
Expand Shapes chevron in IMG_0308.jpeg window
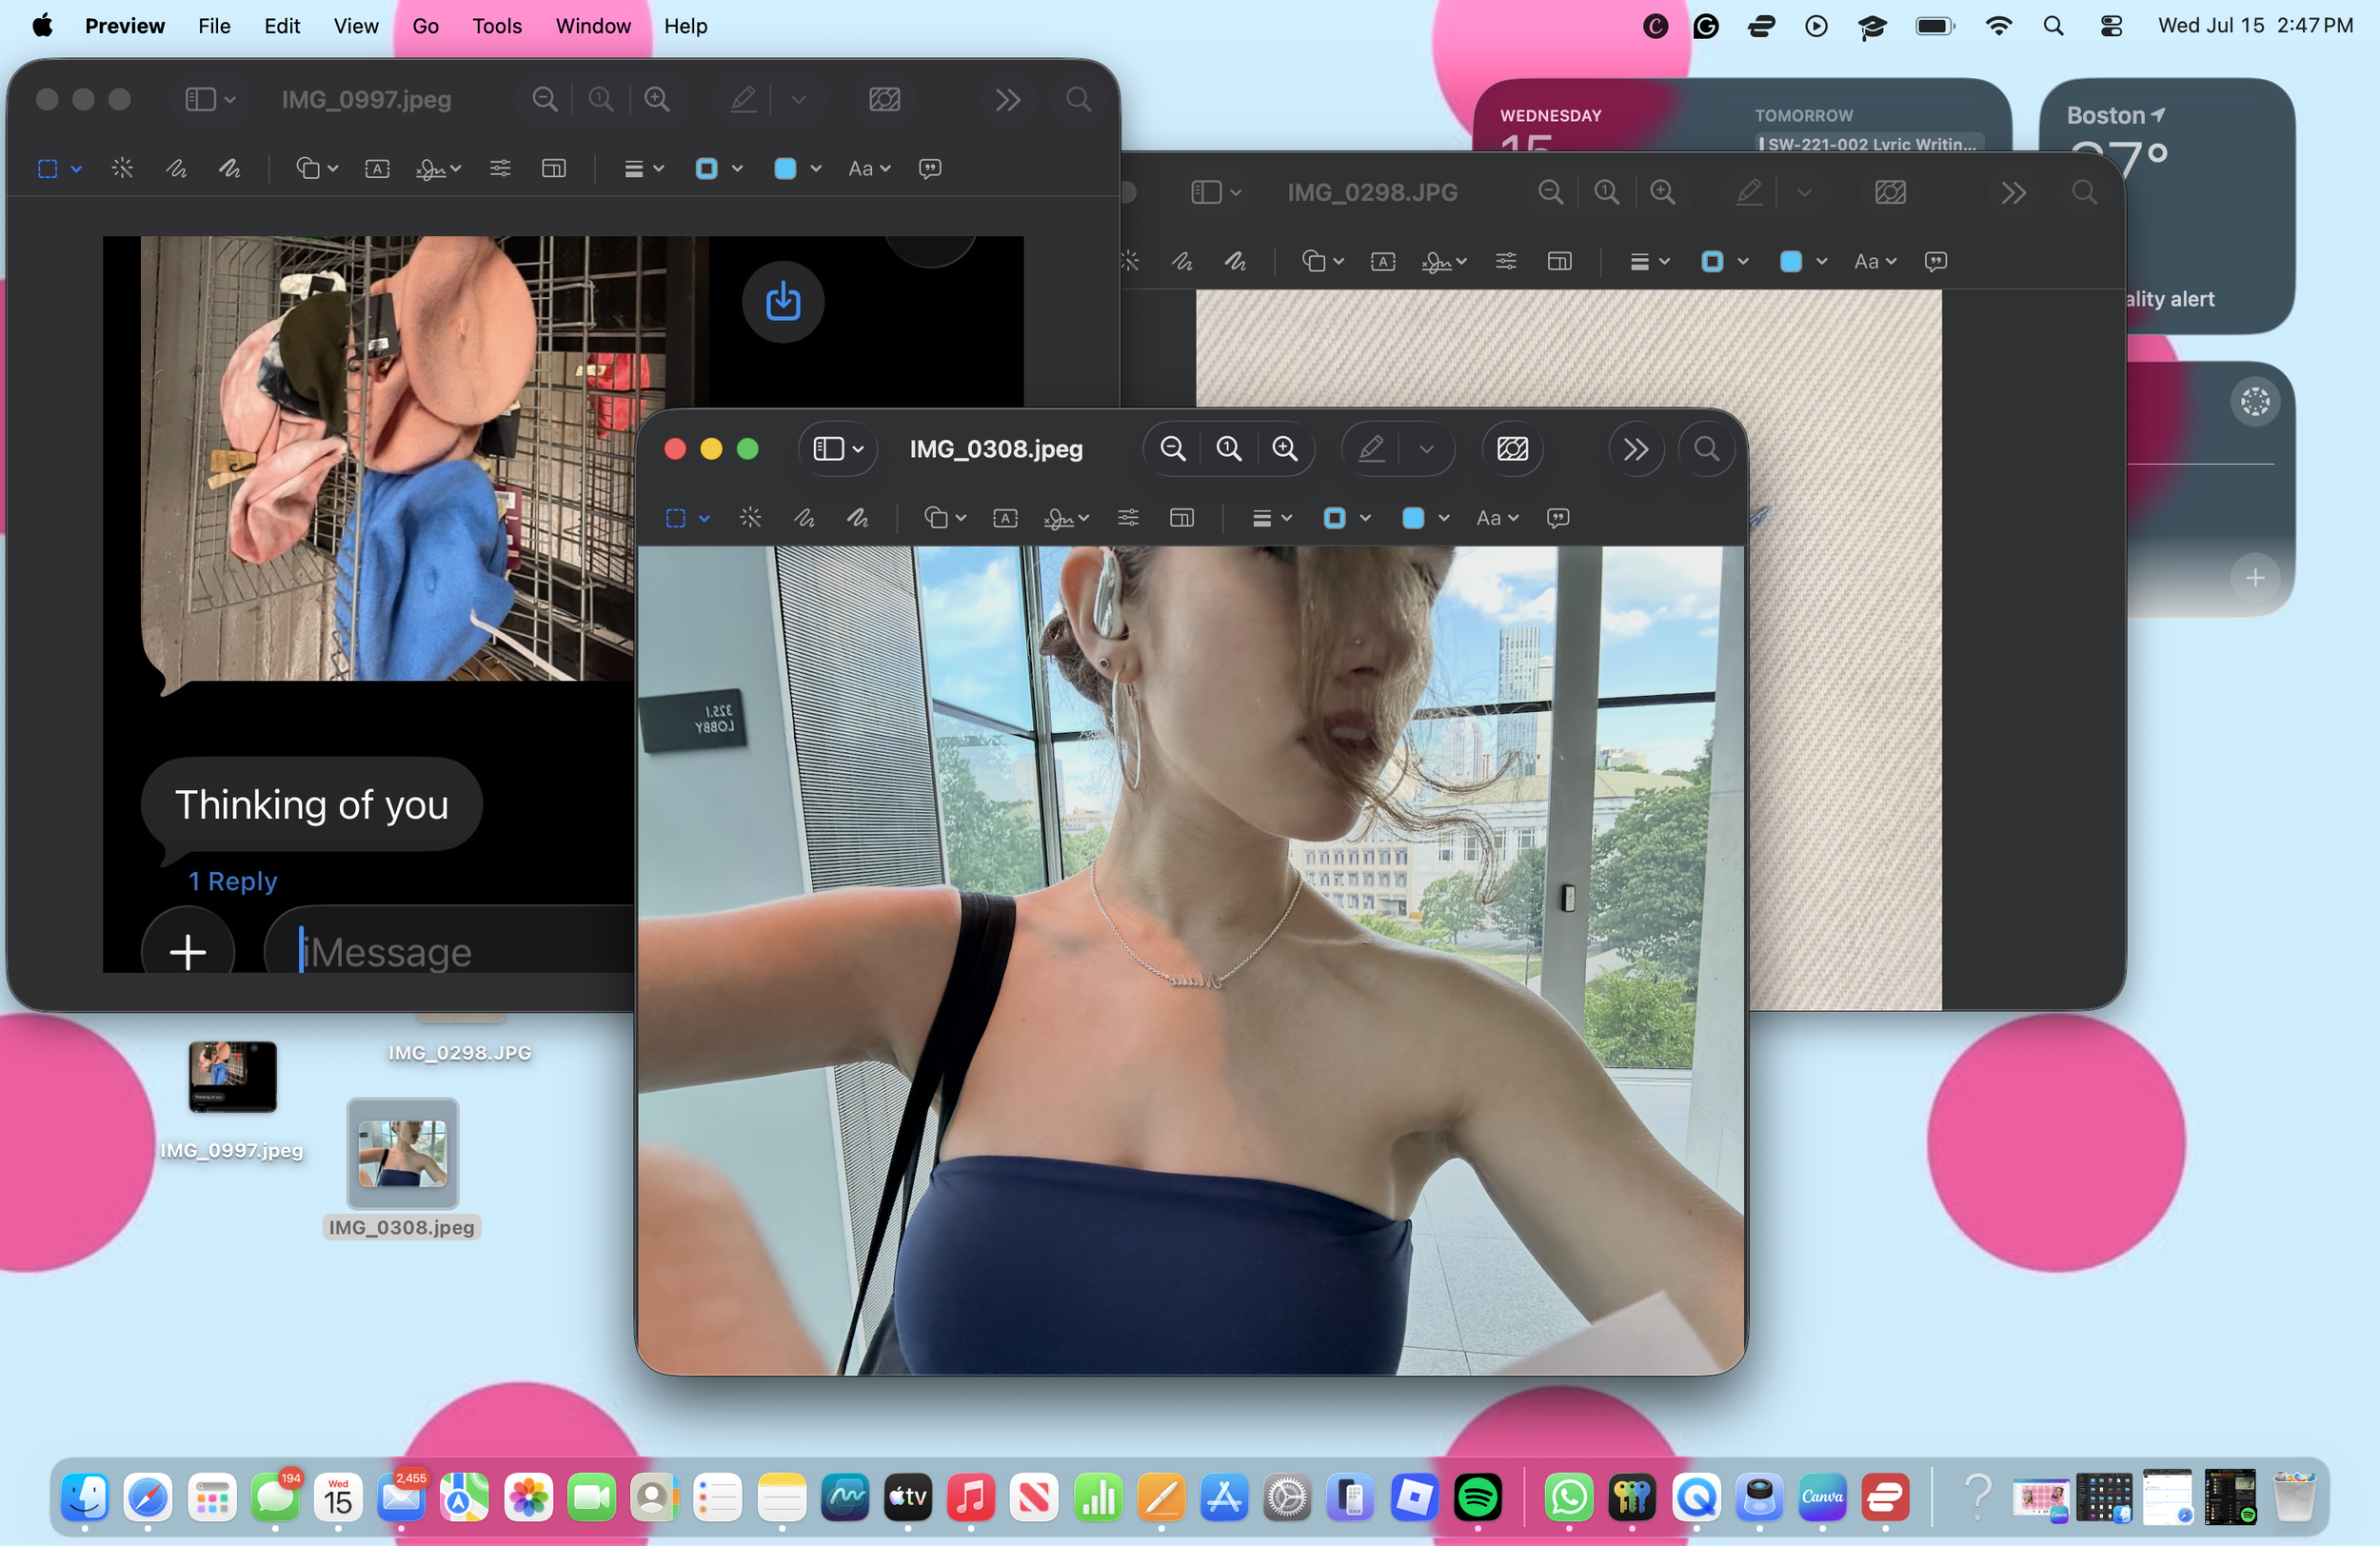[x=961, y=518]
